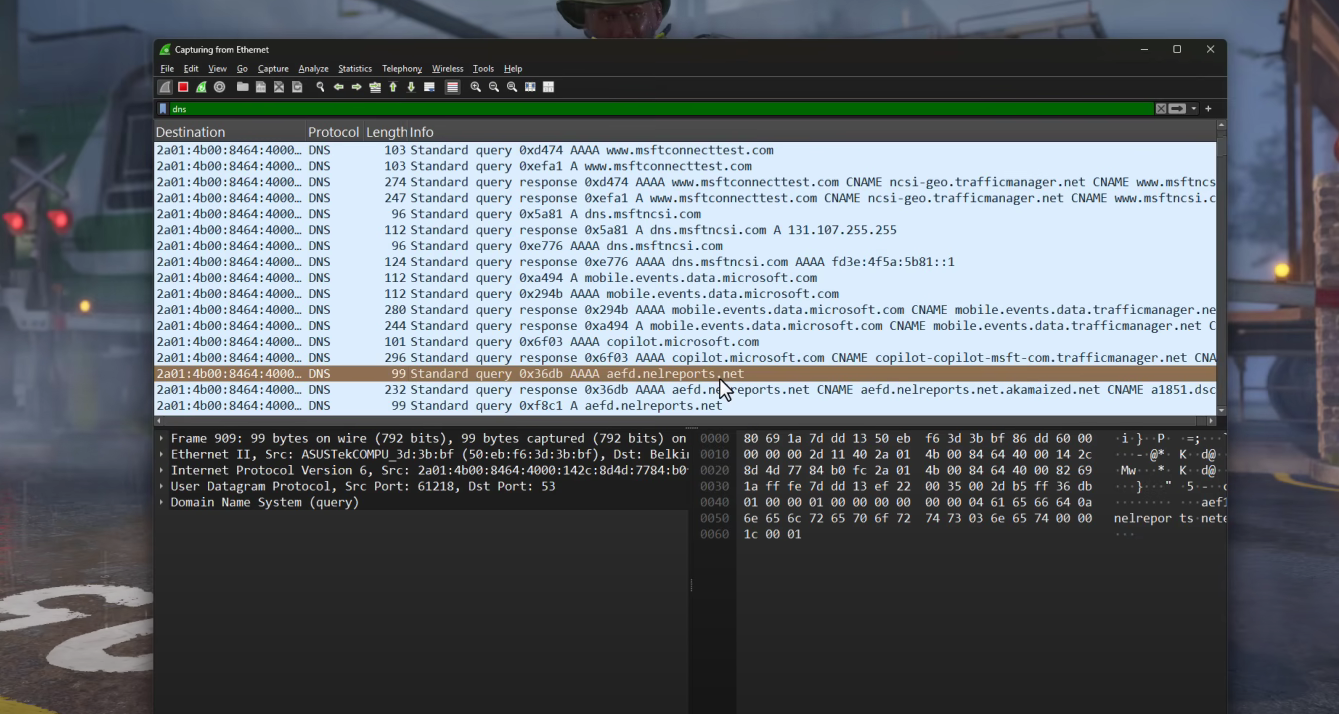Open the display filter bookmark menu
The image size is (1339, 714).
pyautogui.click(x=163, y=109)
